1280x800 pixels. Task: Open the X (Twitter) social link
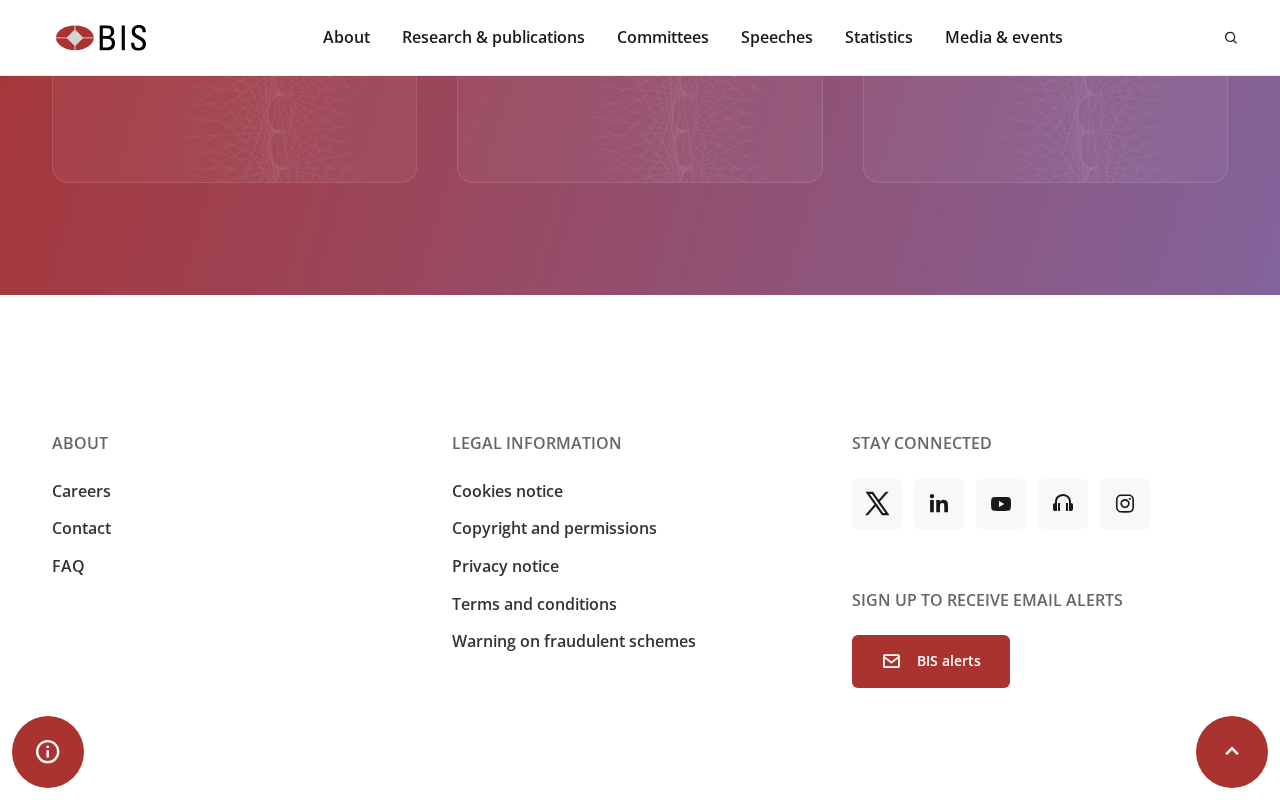tap(877, 504)
